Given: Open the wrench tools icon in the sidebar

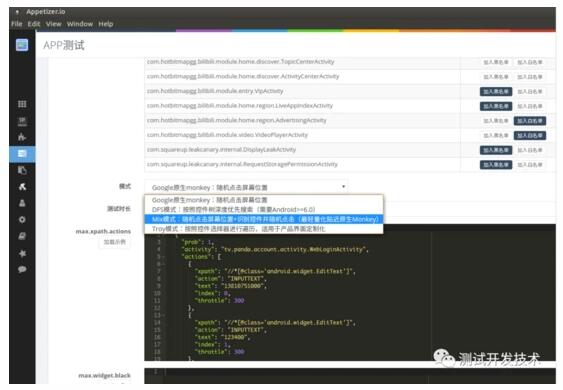Looking at the screenshot, I should pos(22,186).
